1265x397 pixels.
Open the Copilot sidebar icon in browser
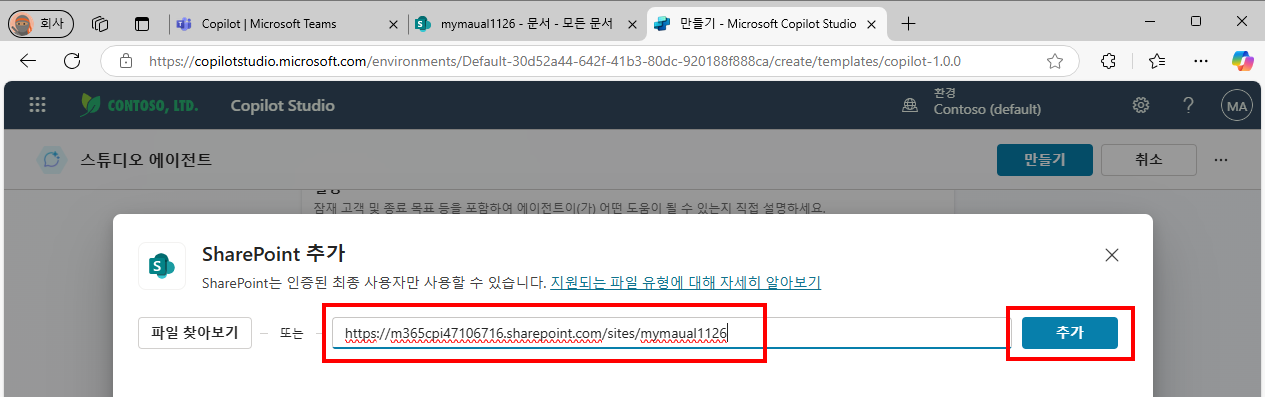pos(1242,61)
